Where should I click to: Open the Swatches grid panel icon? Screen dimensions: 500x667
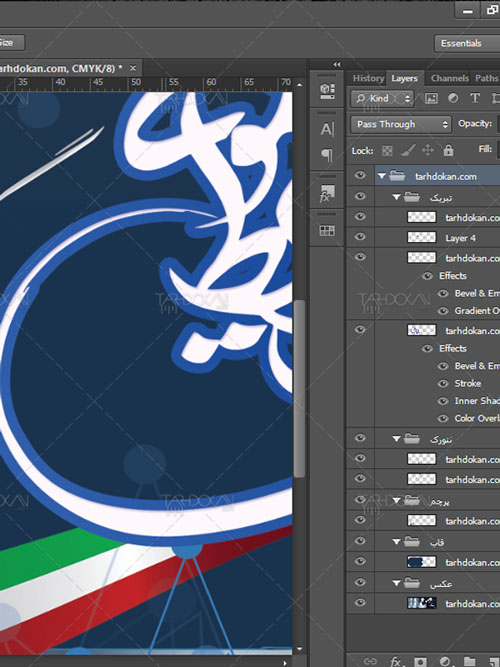tap(327, 231)
